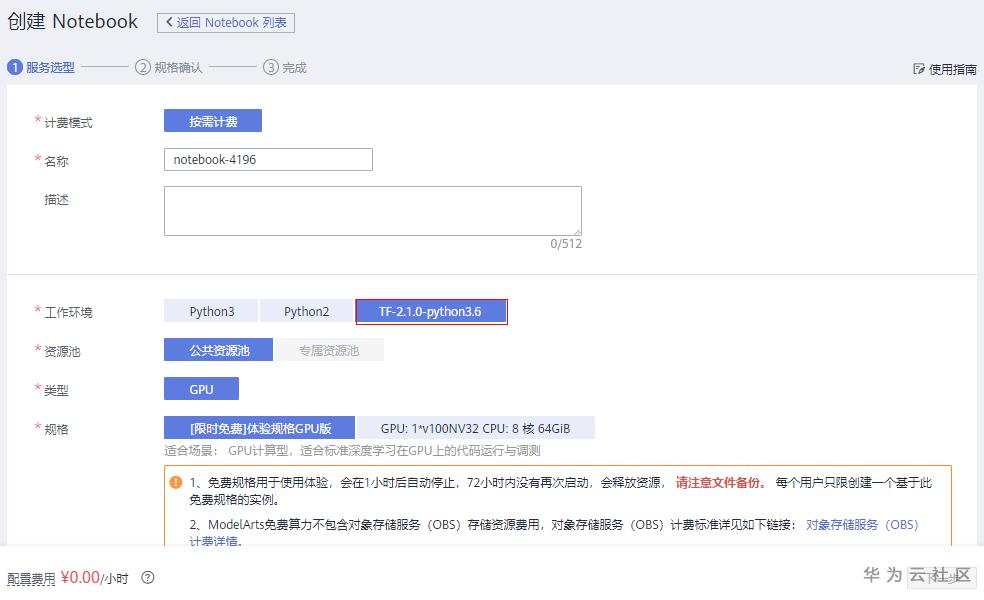Choose the [限时免费]体验规格GPU版 spec
The height and width of the screenshot is (600, 984).
pyautogui.click(x=259, y=428)
